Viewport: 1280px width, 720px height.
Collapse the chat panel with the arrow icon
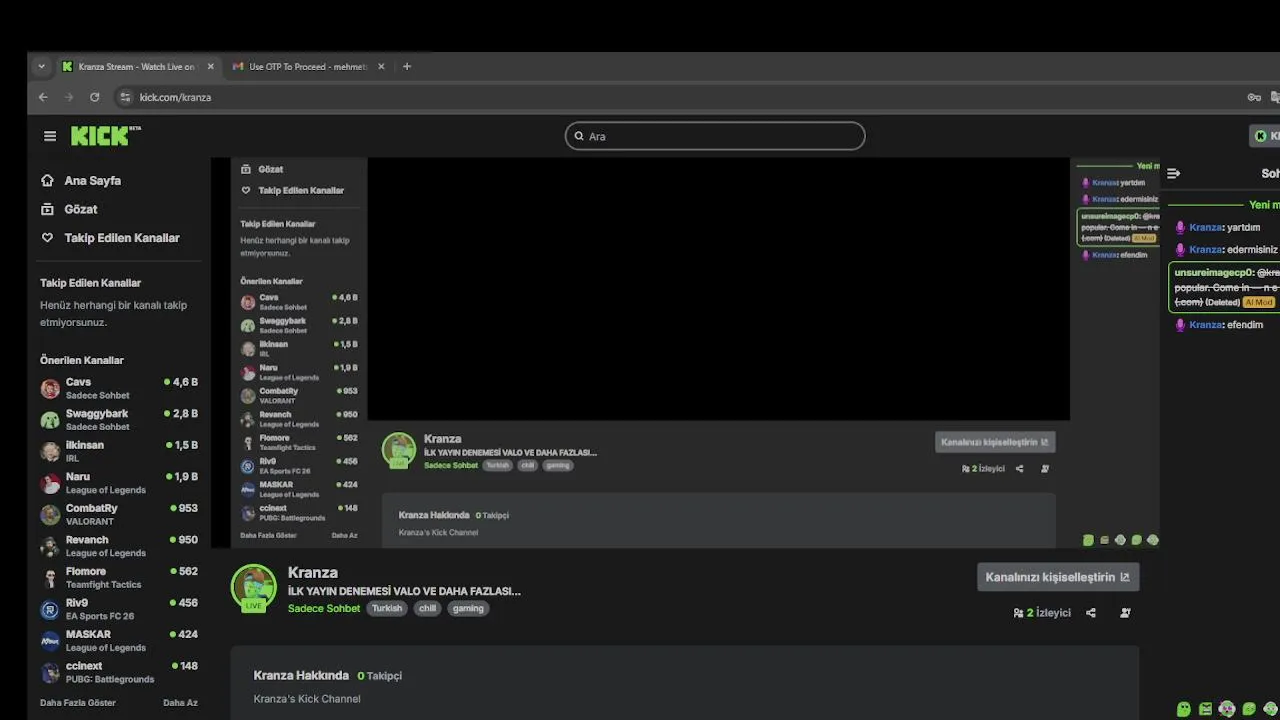pyautogui.click(x=1173, y=173)
